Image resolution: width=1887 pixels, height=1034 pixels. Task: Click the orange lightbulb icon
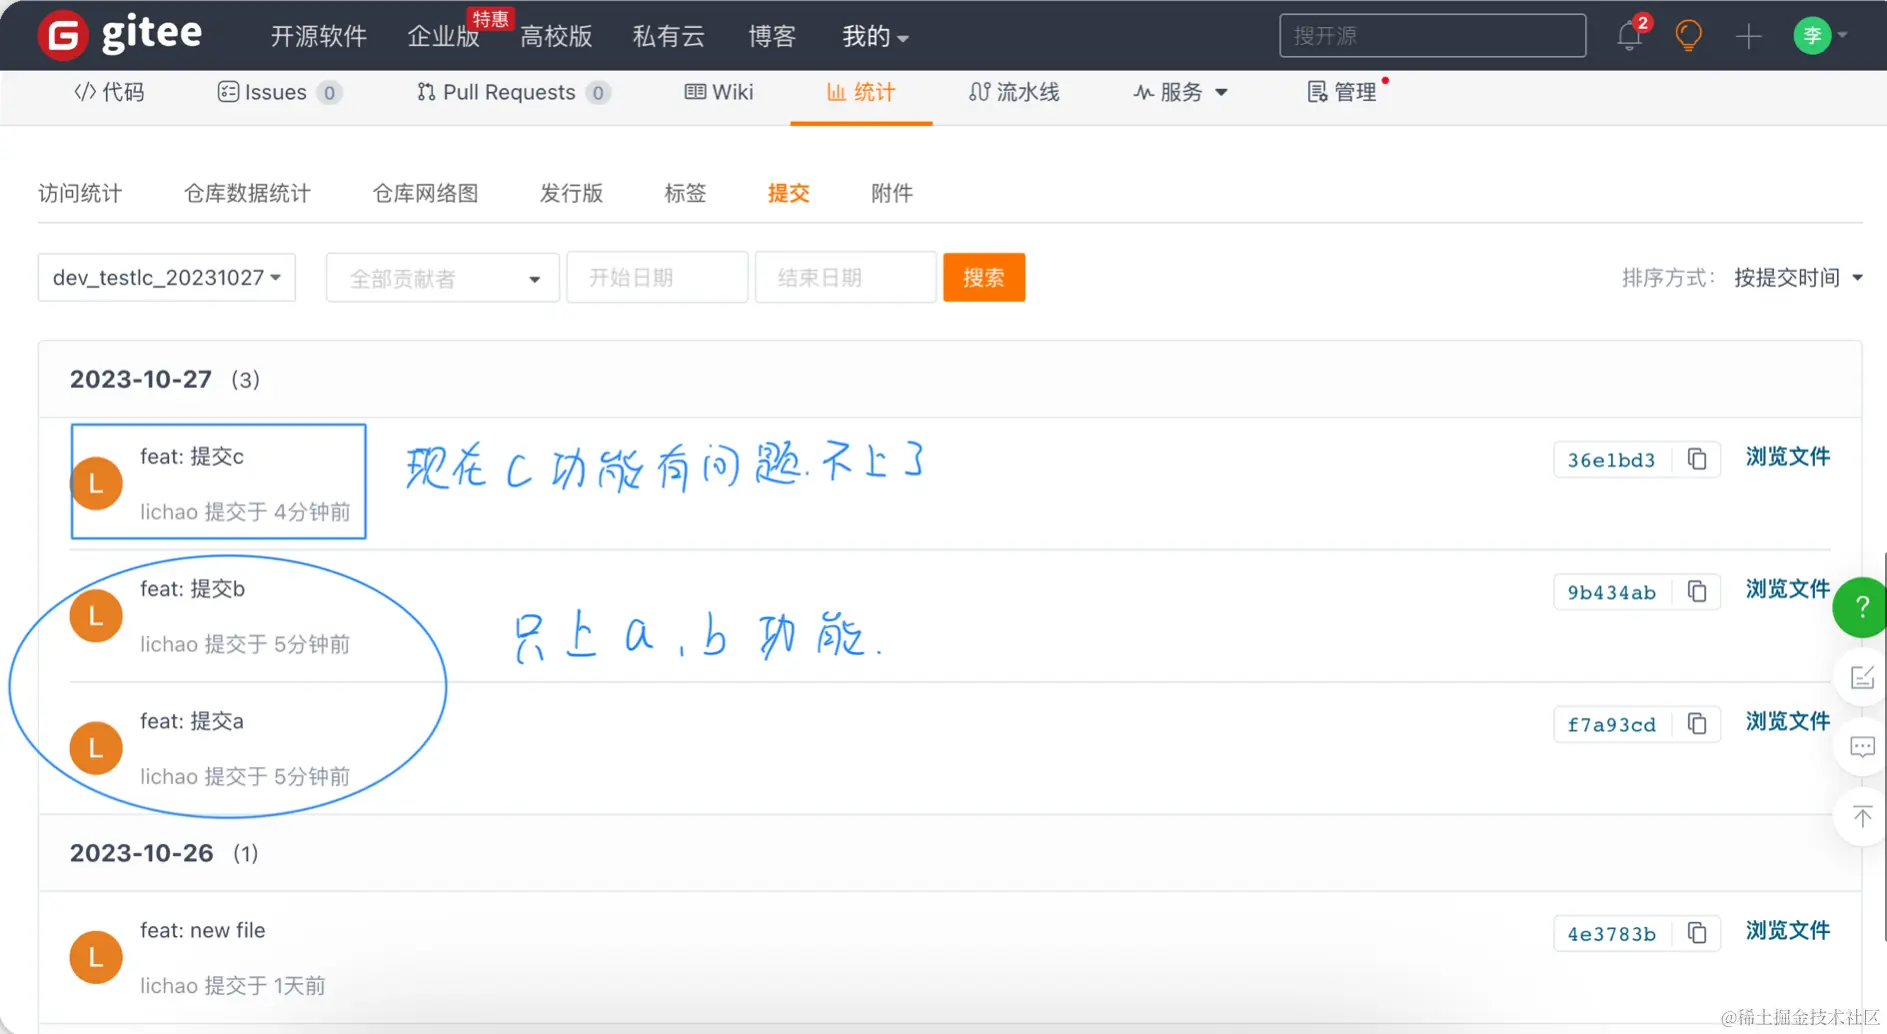coord(1689,36)
